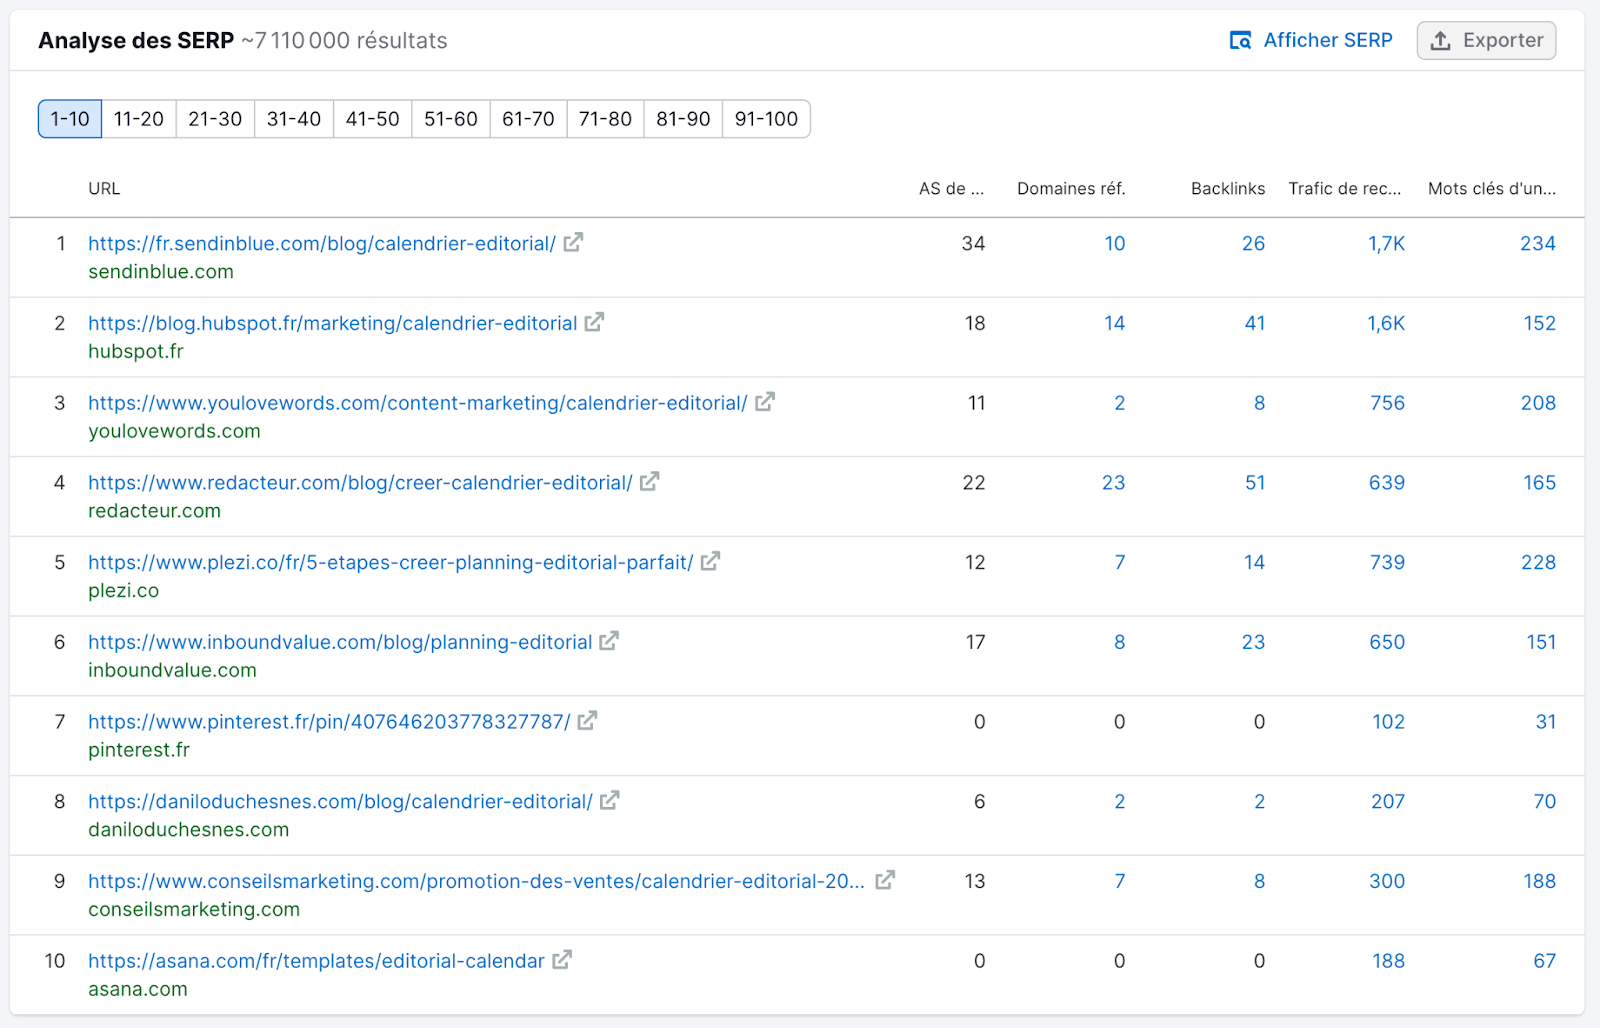Click the inboundvalue.com domain text
This screenshot has width=1600, height=1028.
click(172, 670)
